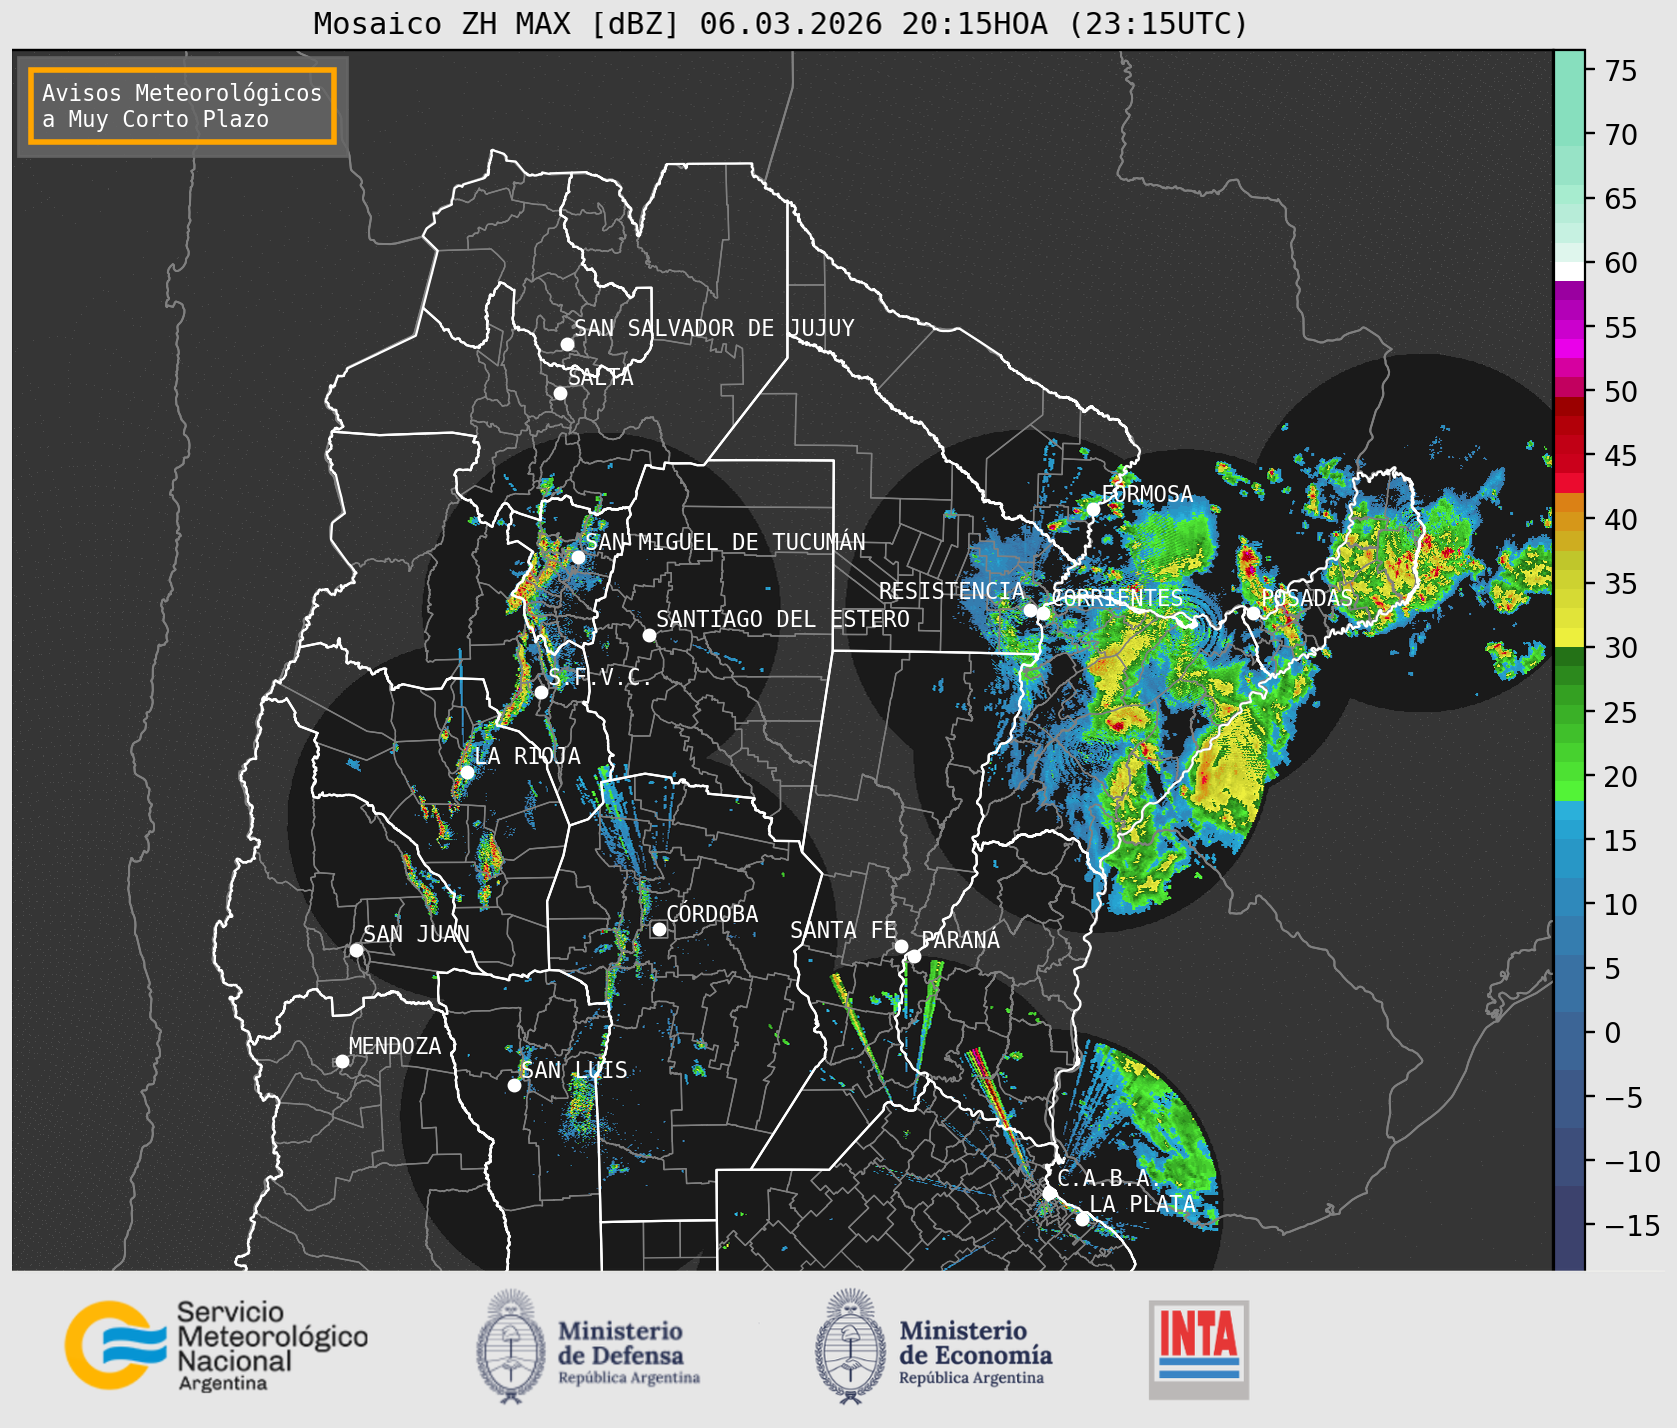Click the San Juan city marker
1677x1428 pixels.
point(356,950)
